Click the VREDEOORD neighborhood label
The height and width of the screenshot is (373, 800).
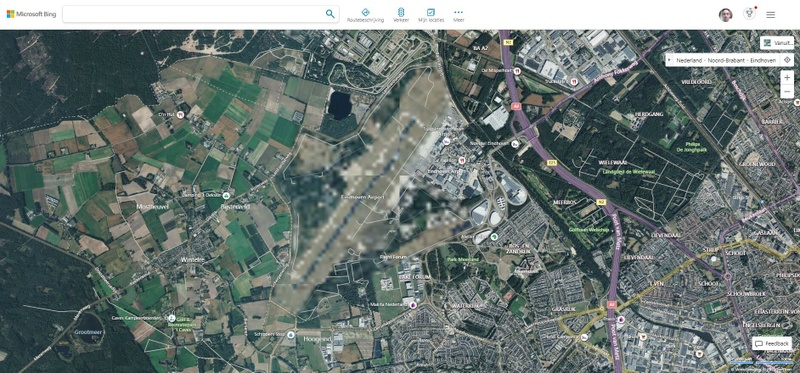[696, 82]
